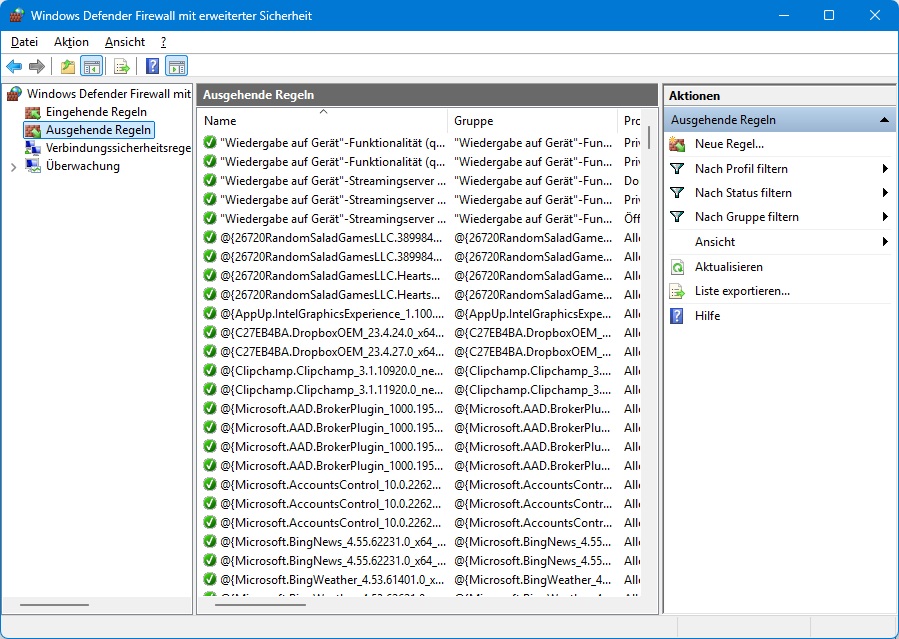Click the partially visible Profil column header
Screen dimensions: 899x639
pos(630,121)
